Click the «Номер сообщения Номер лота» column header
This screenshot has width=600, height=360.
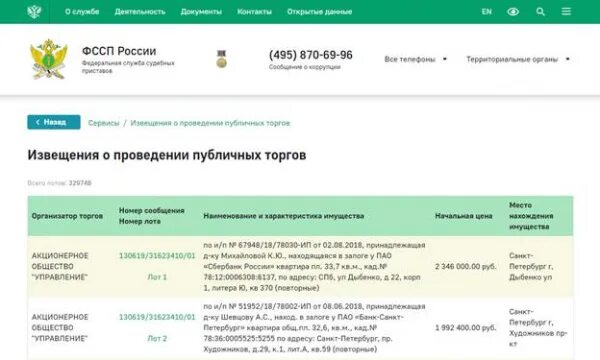click(152, 216)
